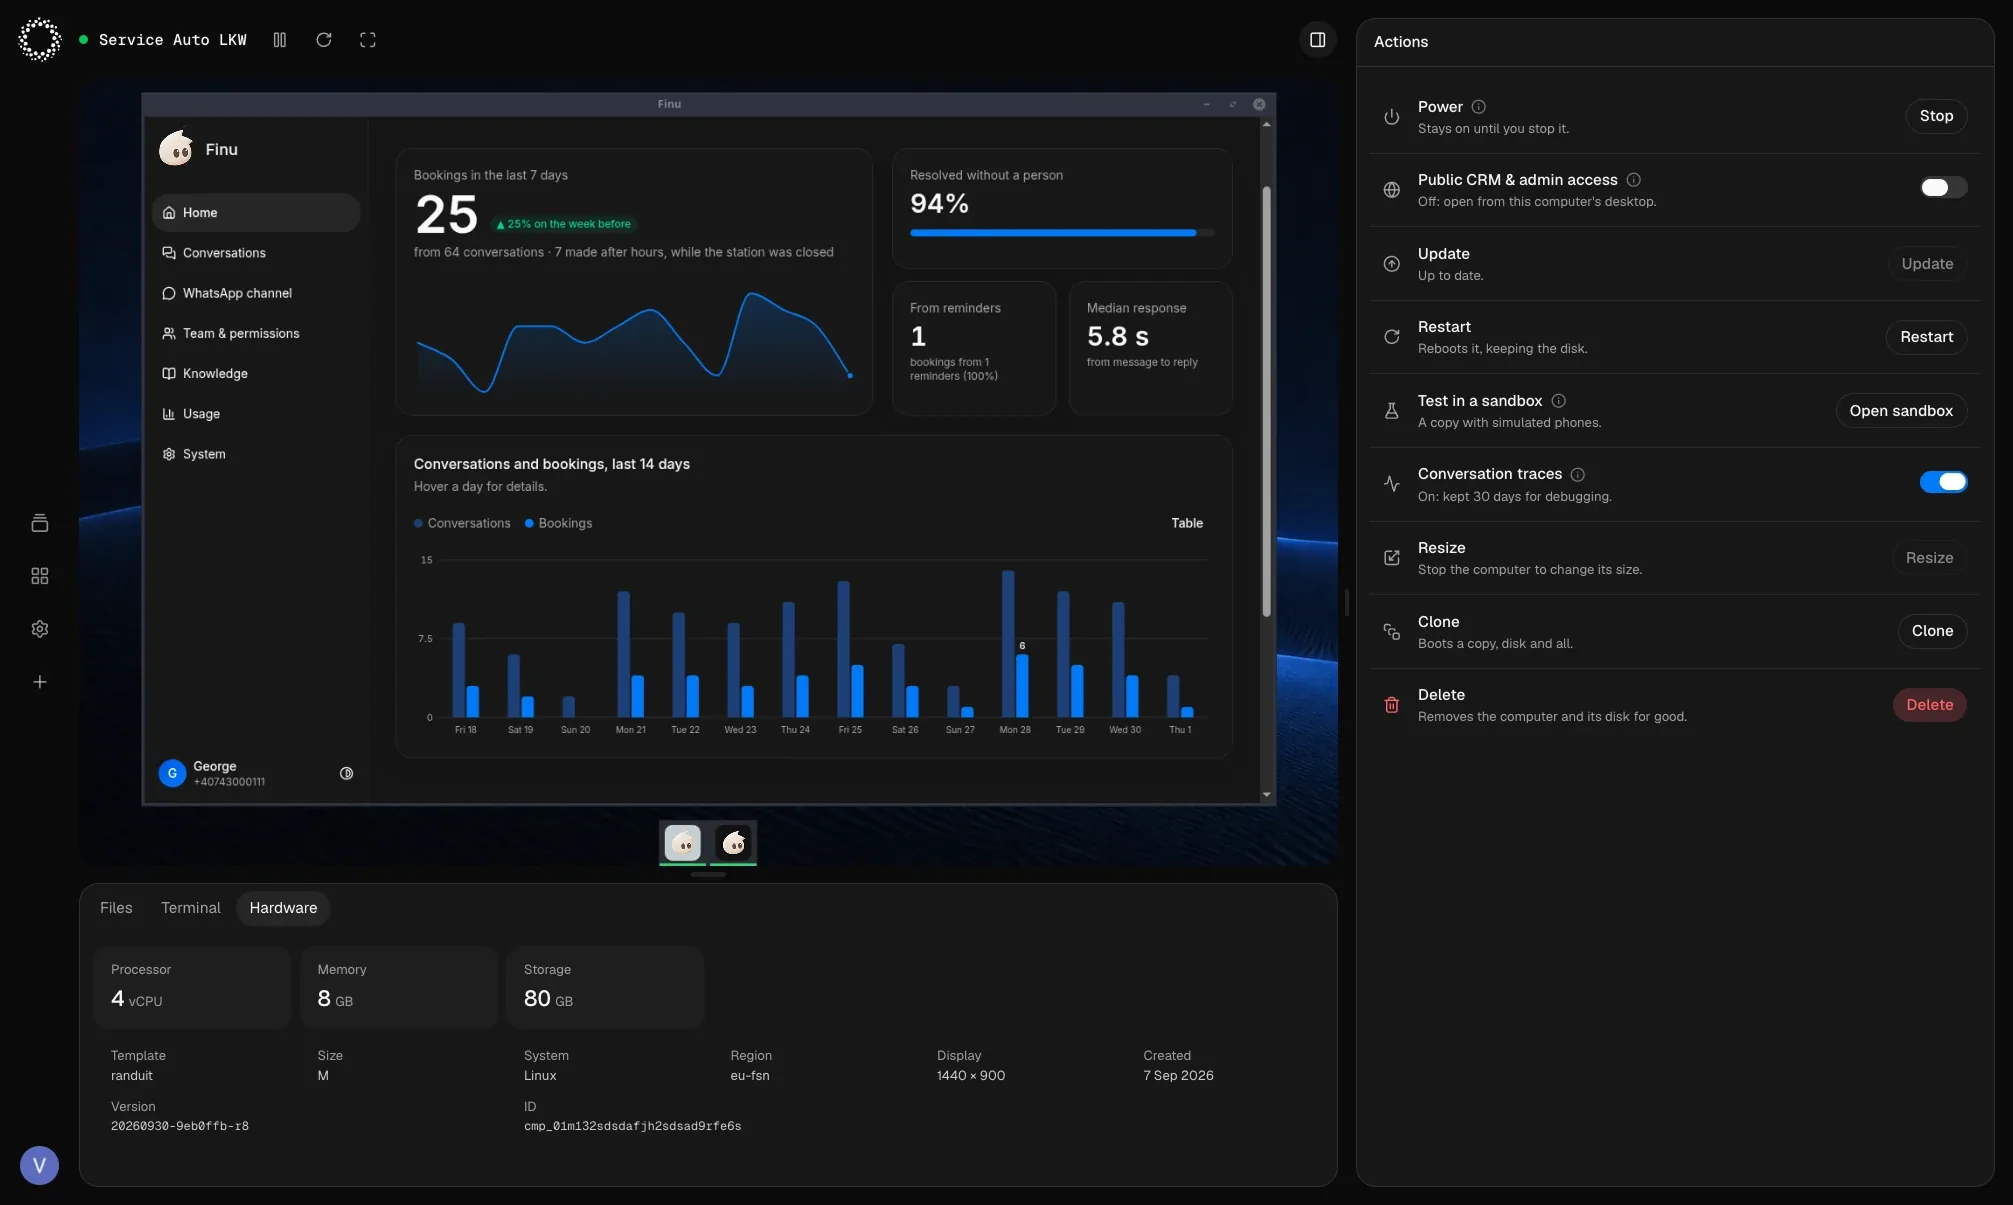Click info icon next to Conversation traces

(1578, 474)
